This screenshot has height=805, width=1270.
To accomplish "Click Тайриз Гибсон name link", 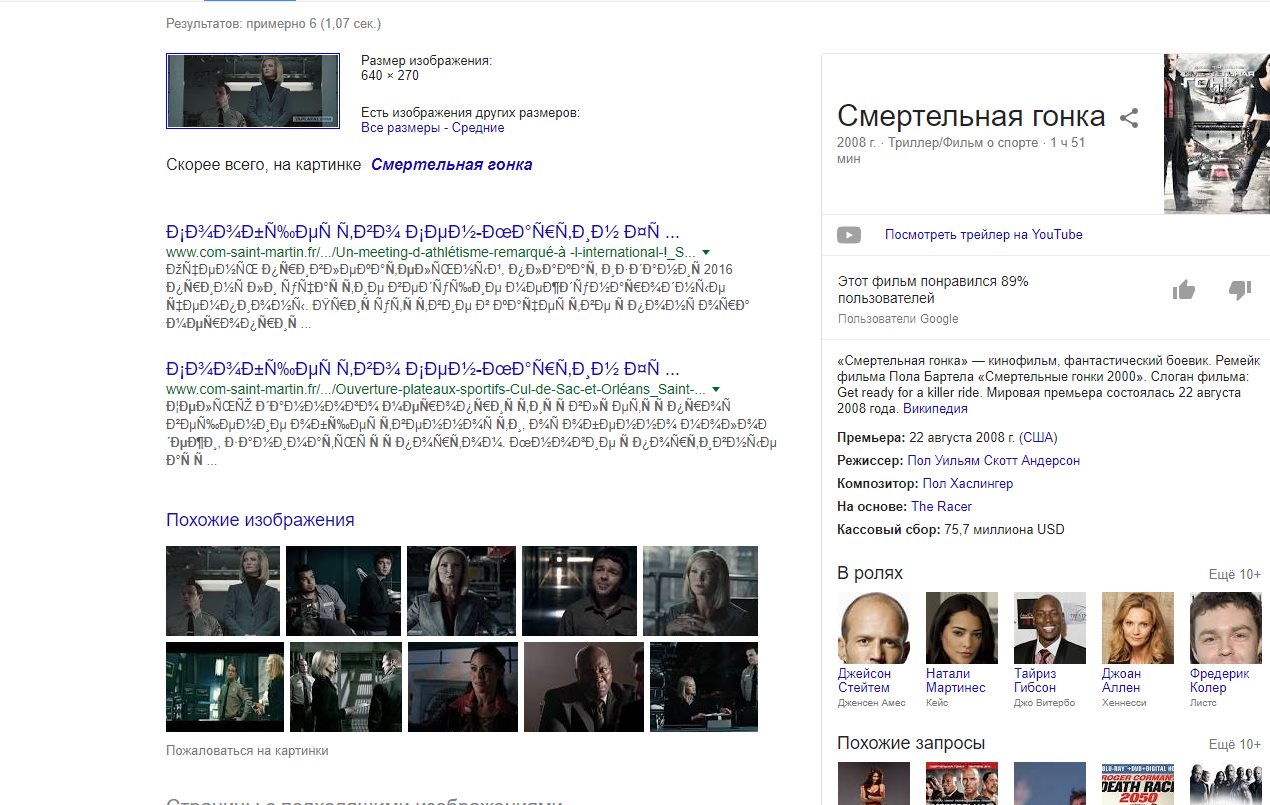I will [x=1035, y=681].
